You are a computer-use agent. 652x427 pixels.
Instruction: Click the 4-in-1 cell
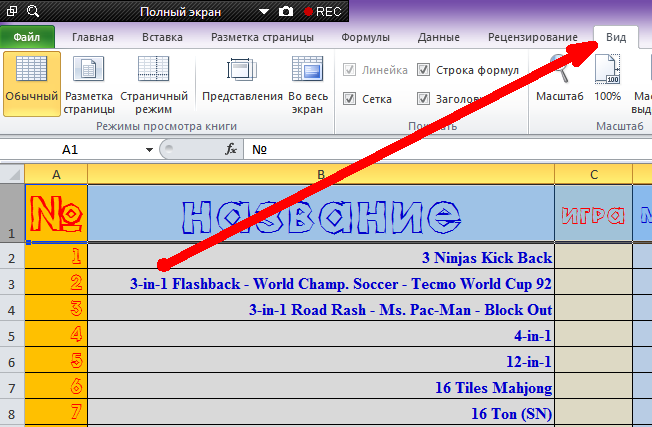(x=321, y=334)
